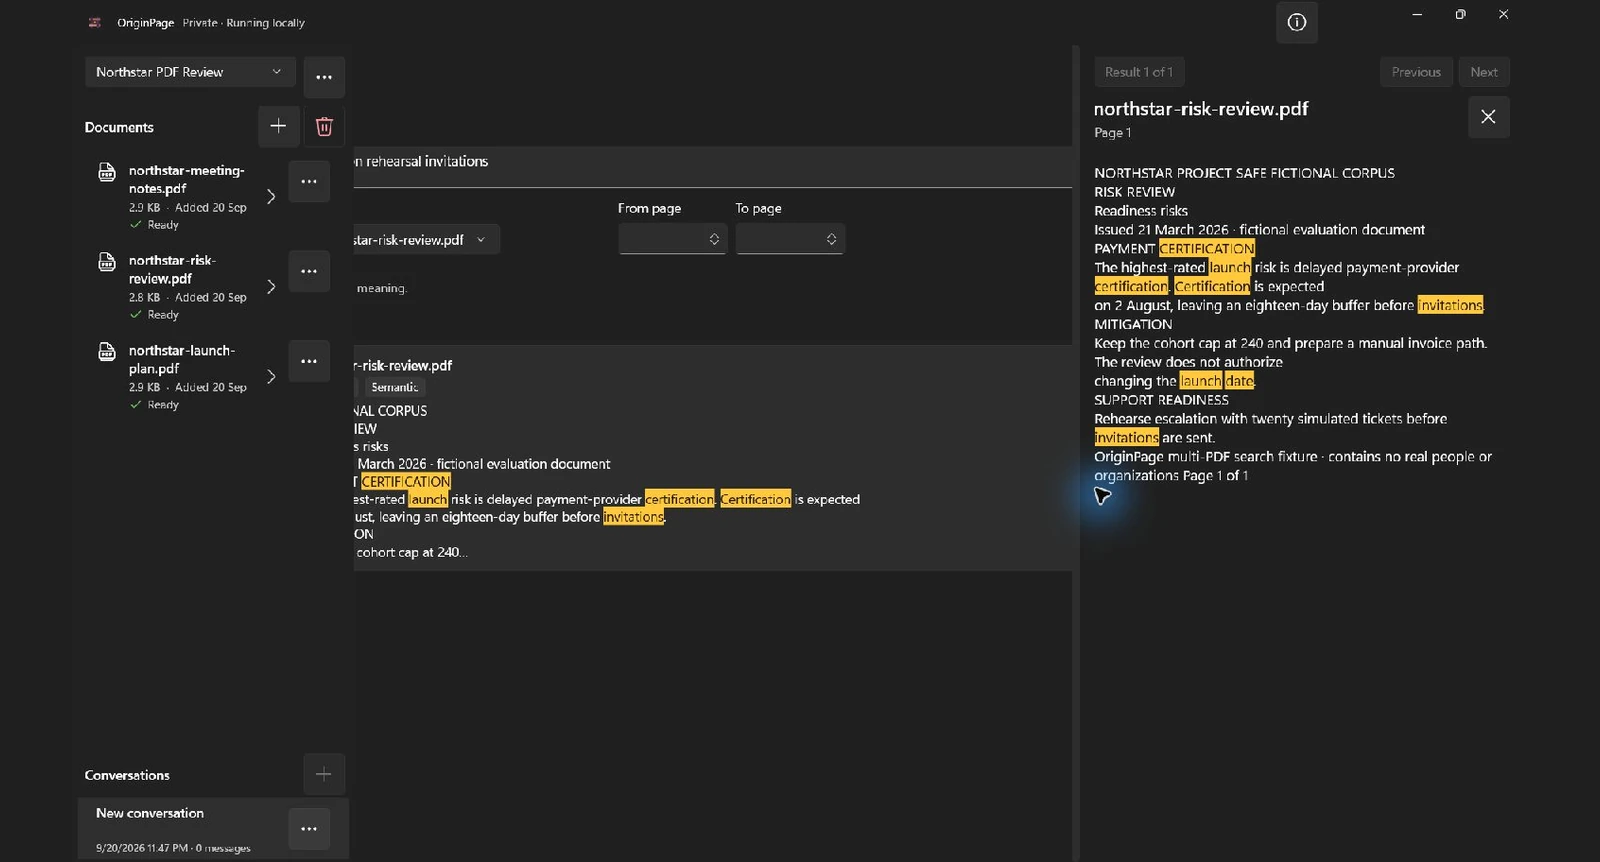Click the 'Page 1' label in preview
The height and width of the screenshot is (862, 1600).
click(x=1112, y=133)
